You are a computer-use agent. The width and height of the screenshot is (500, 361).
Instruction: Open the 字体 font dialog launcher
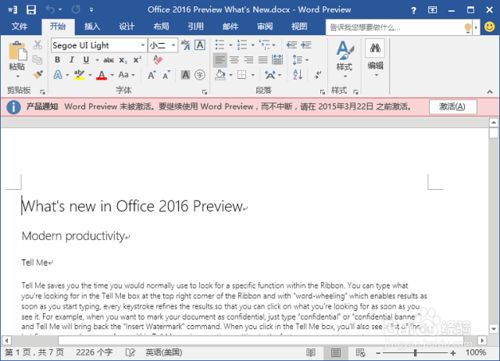[x=205, y=92]
